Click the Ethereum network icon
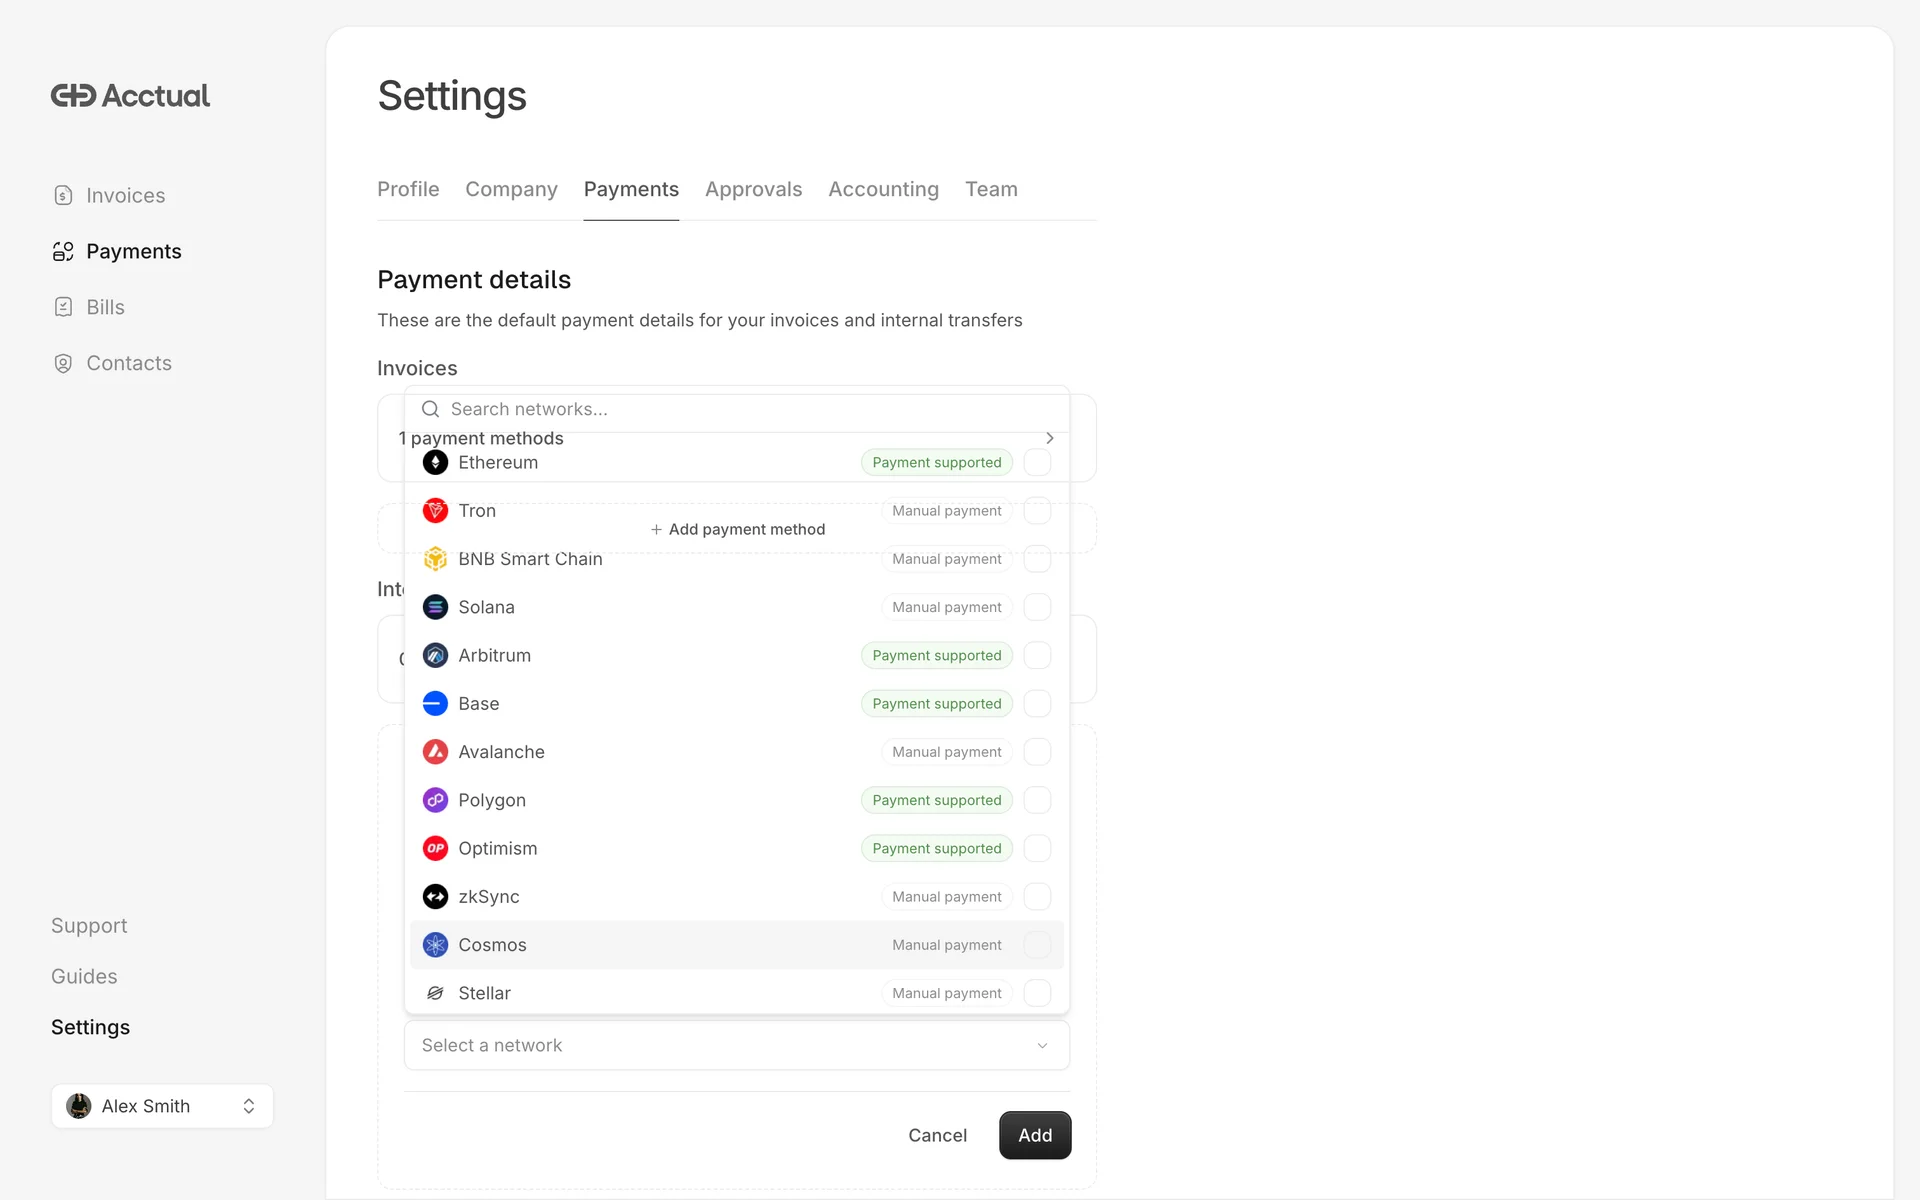The height and width of the screenshot is (1200, 1920). click(435, 462)
